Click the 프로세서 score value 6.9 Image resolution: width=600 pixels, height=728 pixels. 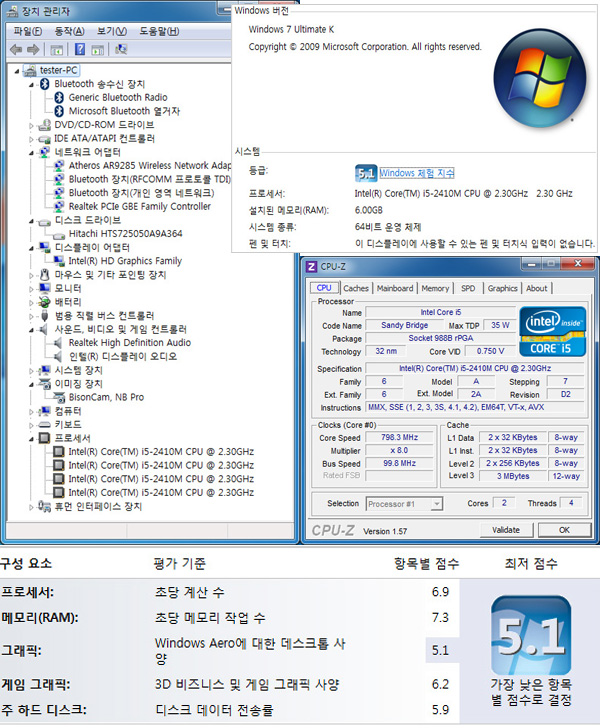[440, 592]
